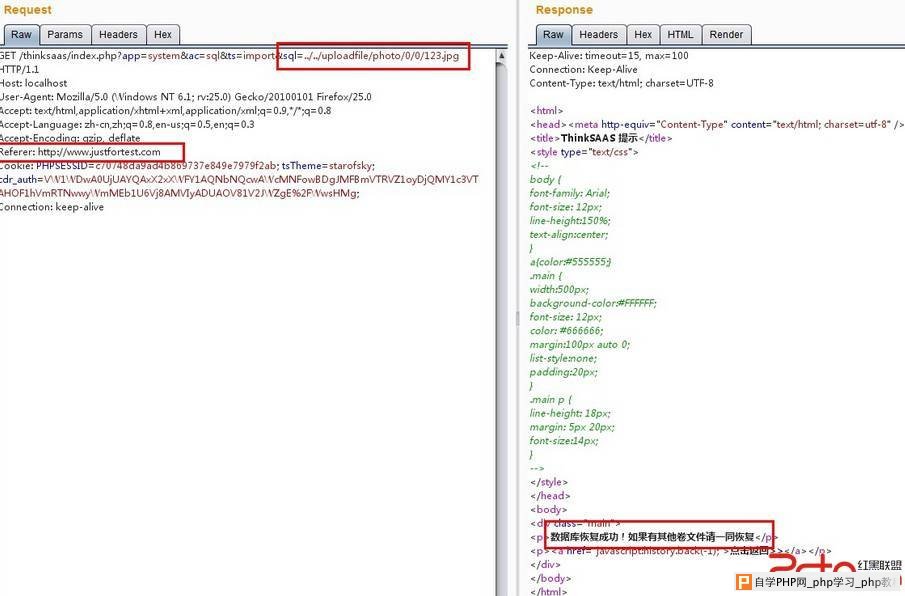Click 'Connection: Keep-Alive' in the response
This screenshot has height=596, width=905.
pyautogui.click(x=584, y=69)
